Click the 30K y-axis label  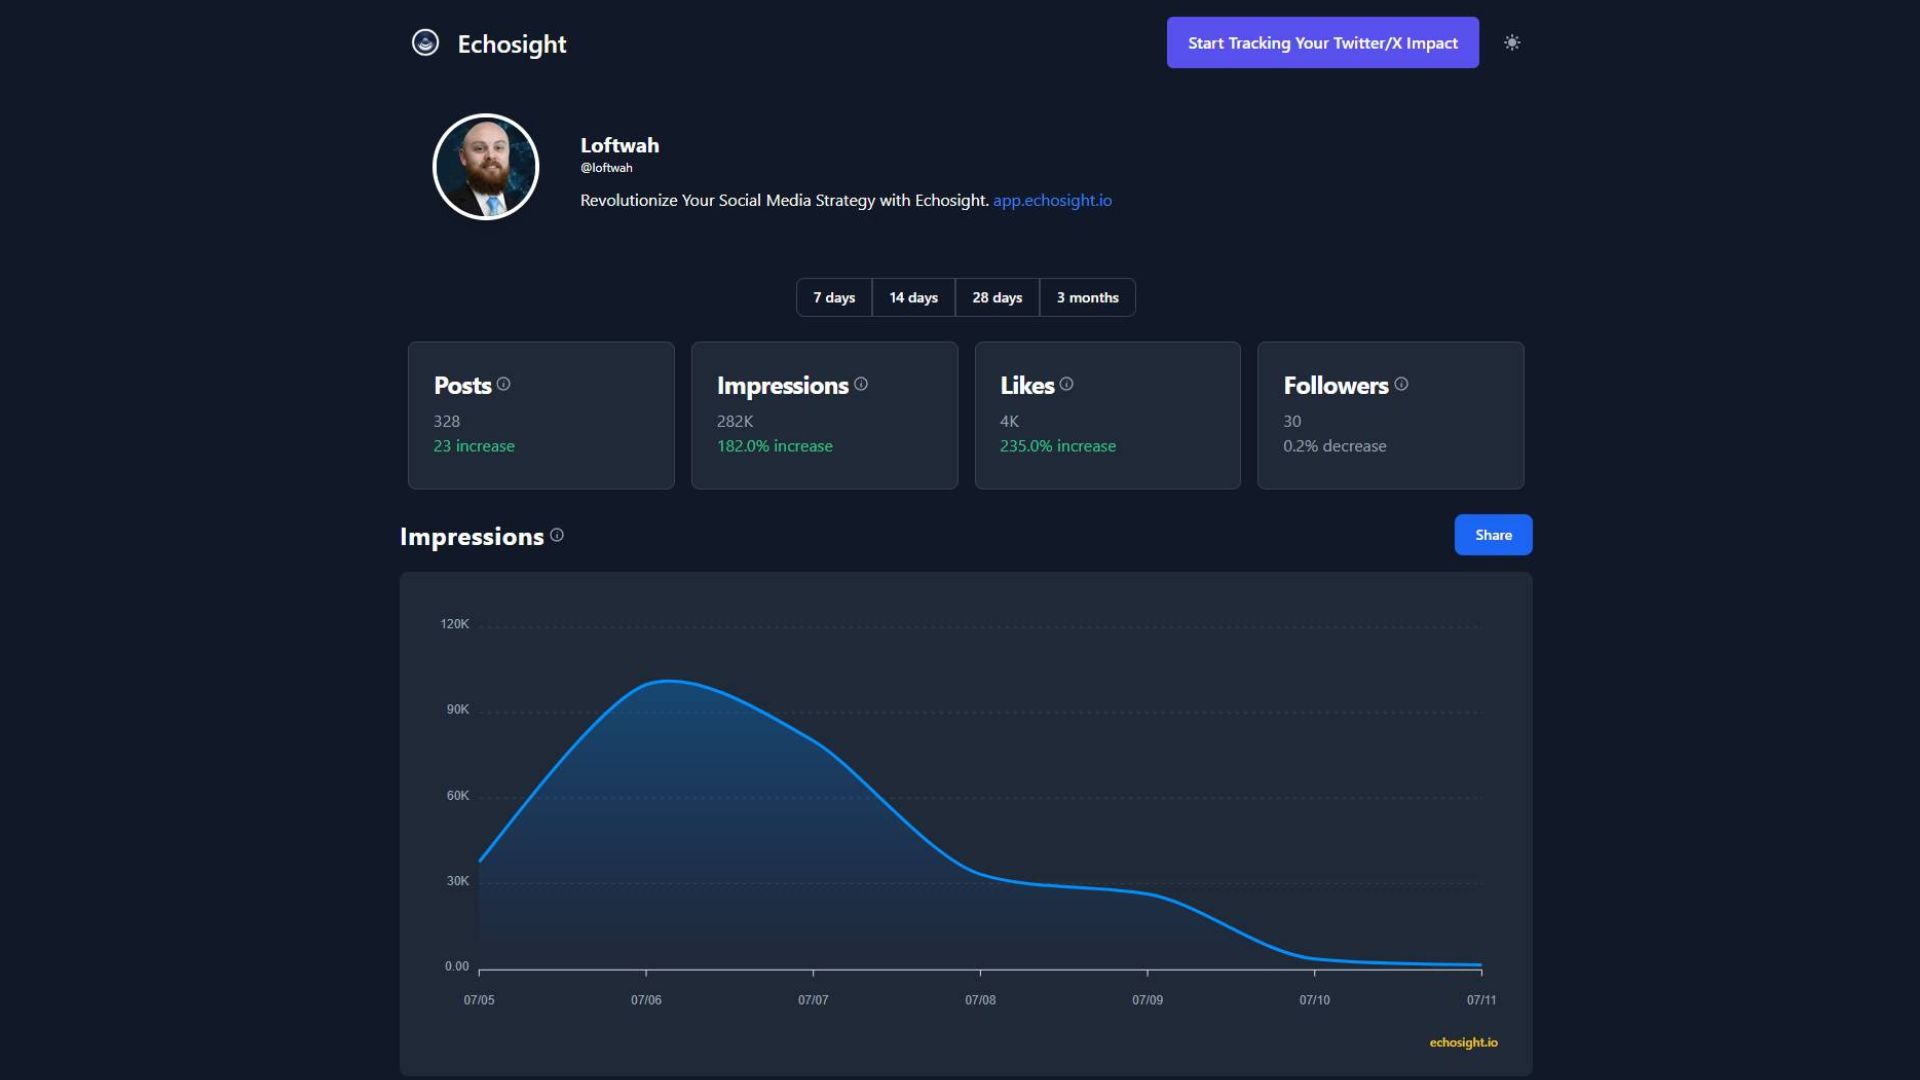pos(458,881)
